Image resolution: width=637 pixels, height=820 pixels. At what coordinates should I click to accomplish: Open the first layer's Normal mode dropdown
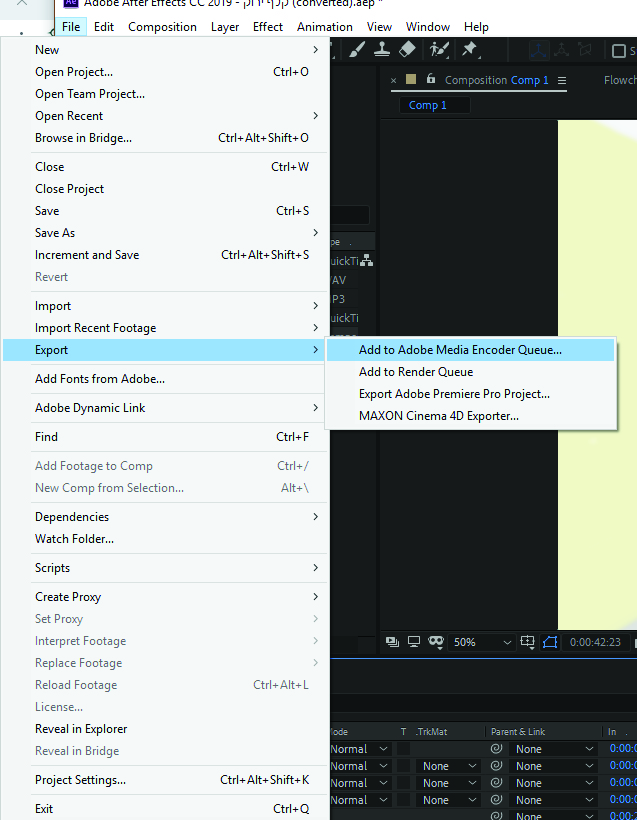tap(360, 749)
